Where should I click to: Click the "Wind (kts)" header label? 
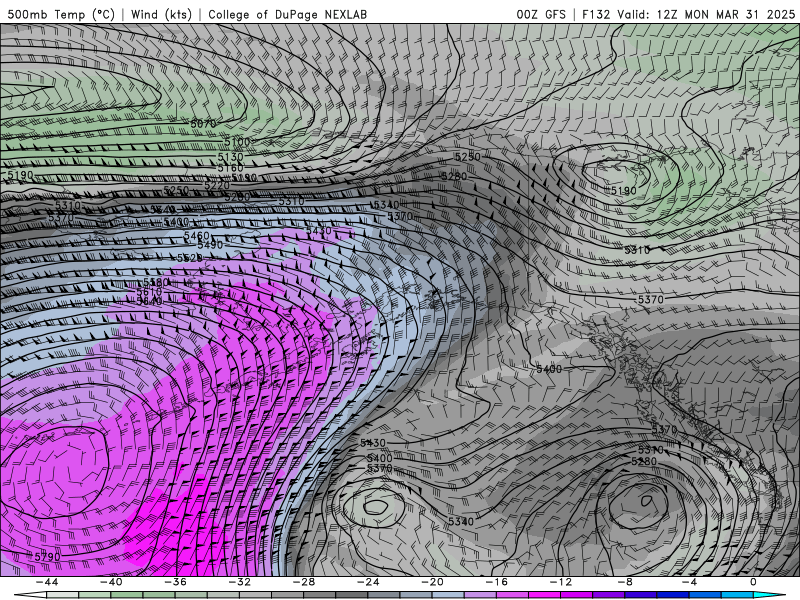click(x=162, y=14)
